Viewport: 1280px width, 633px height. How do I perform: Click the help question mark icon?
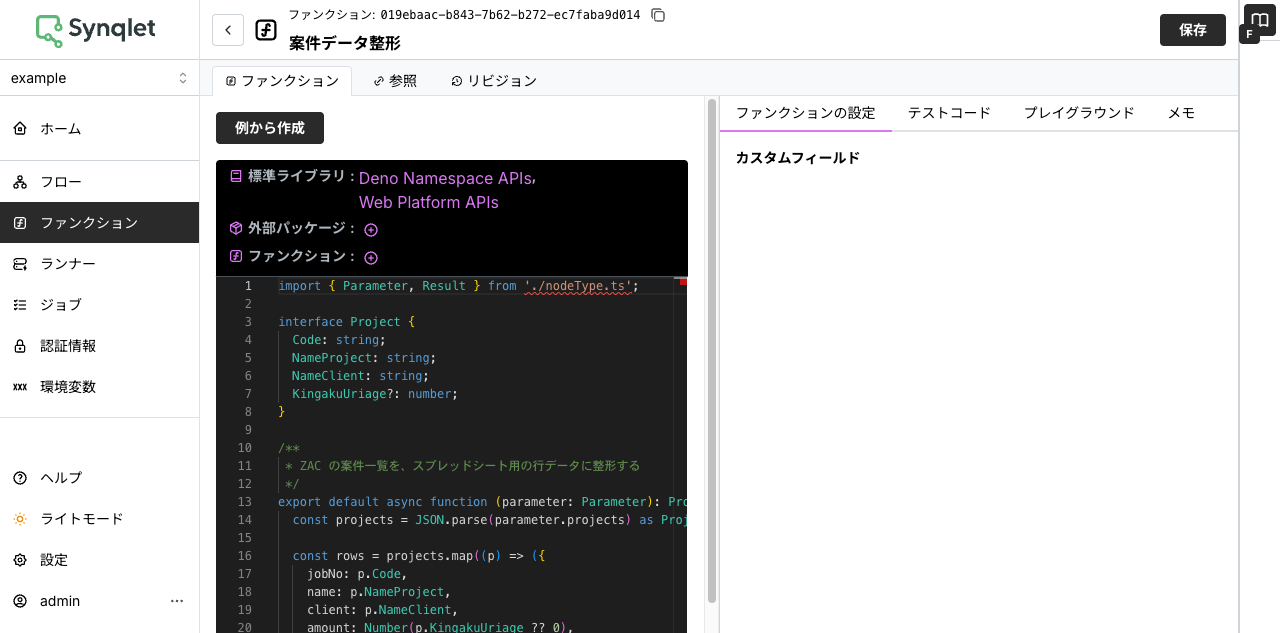20,478
